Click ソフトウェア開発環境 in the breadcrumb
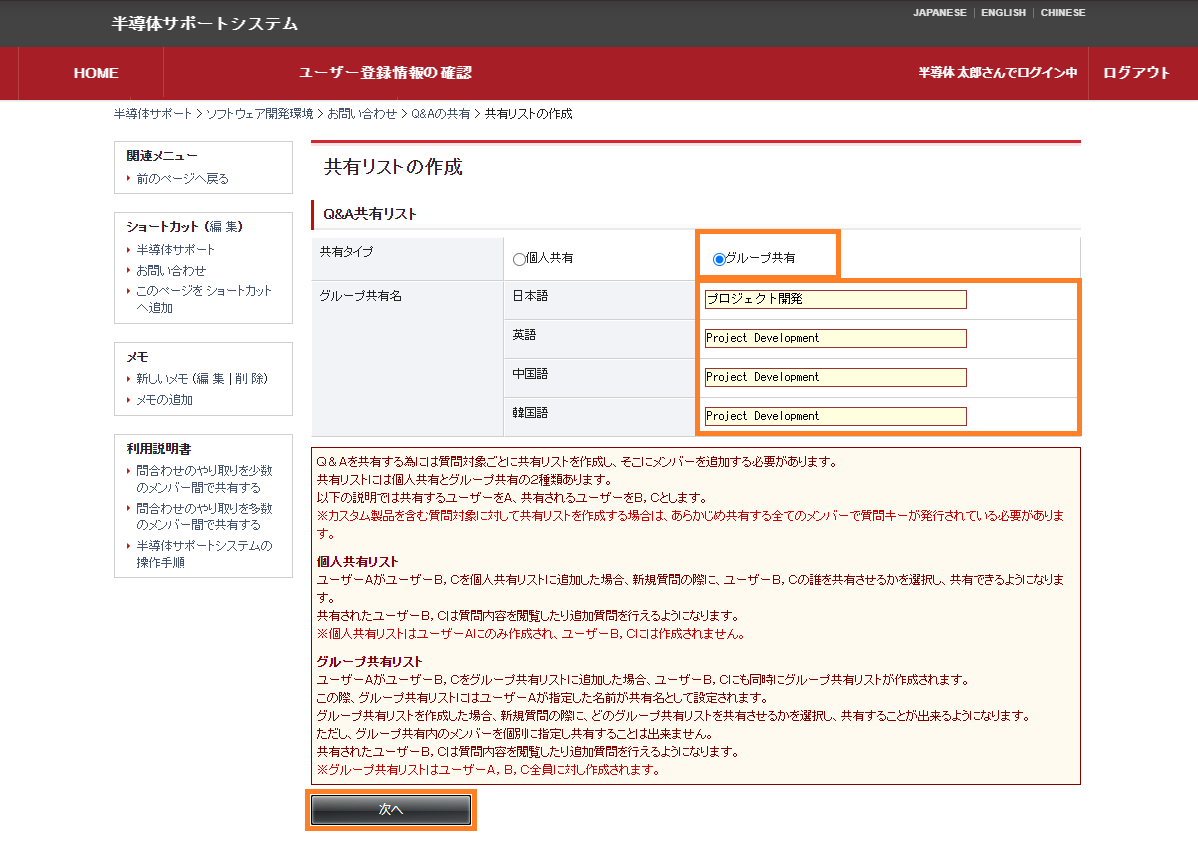This screenshot has height=850, width=1198. [x=259, y=114]
